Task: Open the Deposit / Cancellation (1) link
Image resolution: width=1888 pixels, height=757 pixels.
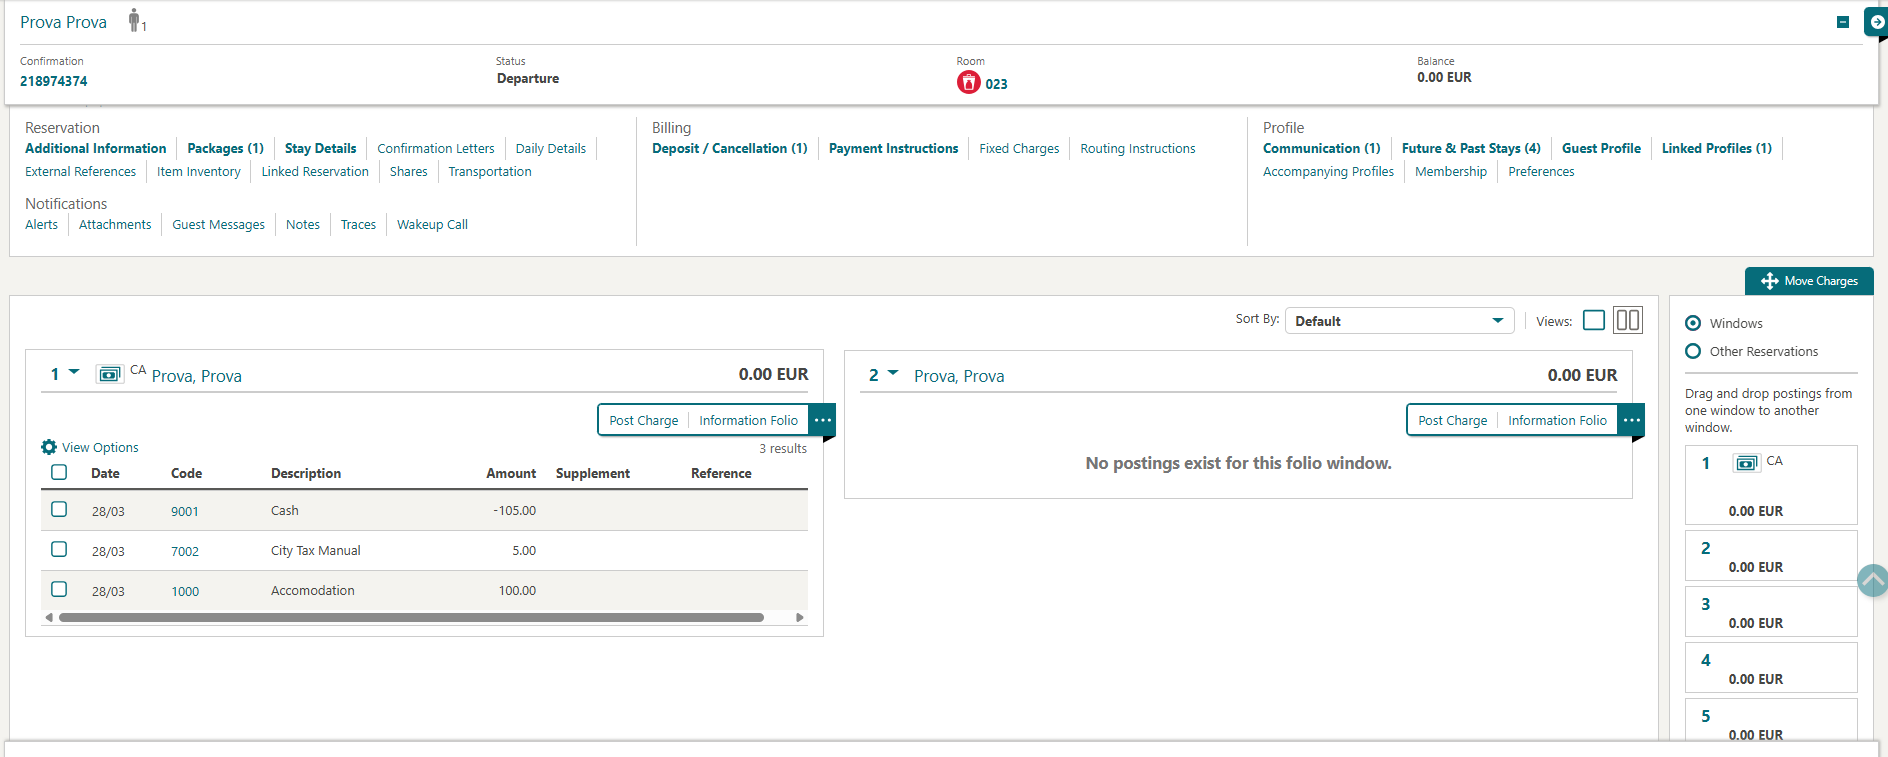Action: pyautogui.click(x=730, y=148)
